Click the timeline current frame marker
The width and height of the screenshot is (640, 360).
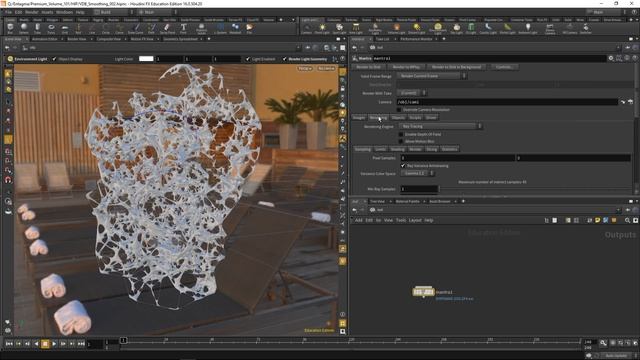(x=123, y=340)
